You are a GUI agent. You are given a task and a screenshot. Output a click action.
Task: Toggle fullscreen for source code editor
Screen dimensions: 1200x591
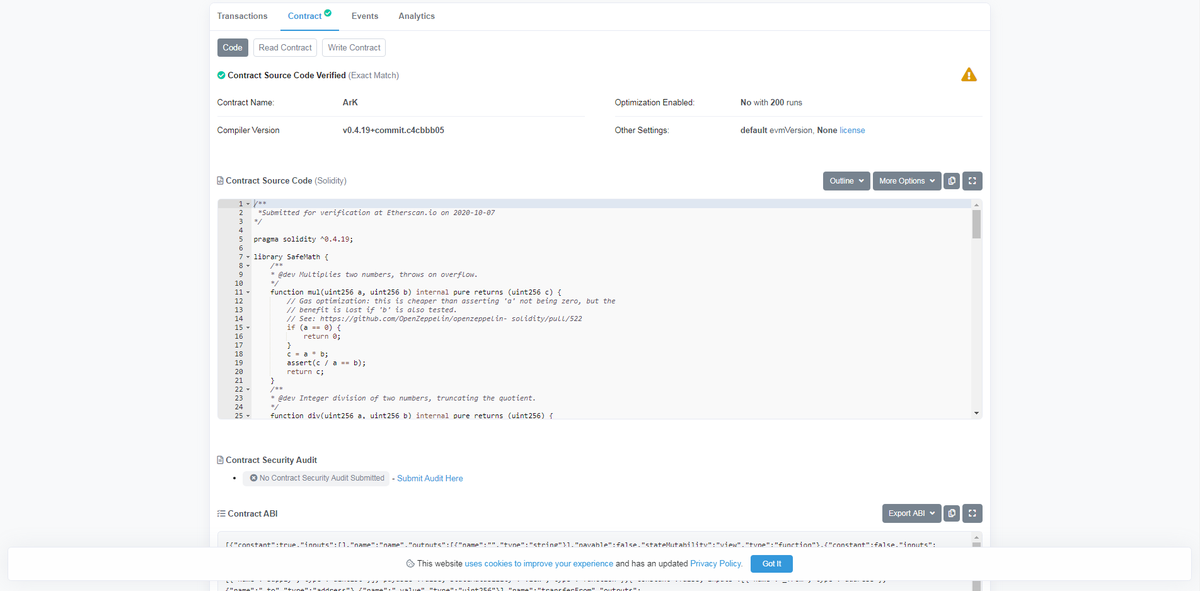[x=972, y=181]
